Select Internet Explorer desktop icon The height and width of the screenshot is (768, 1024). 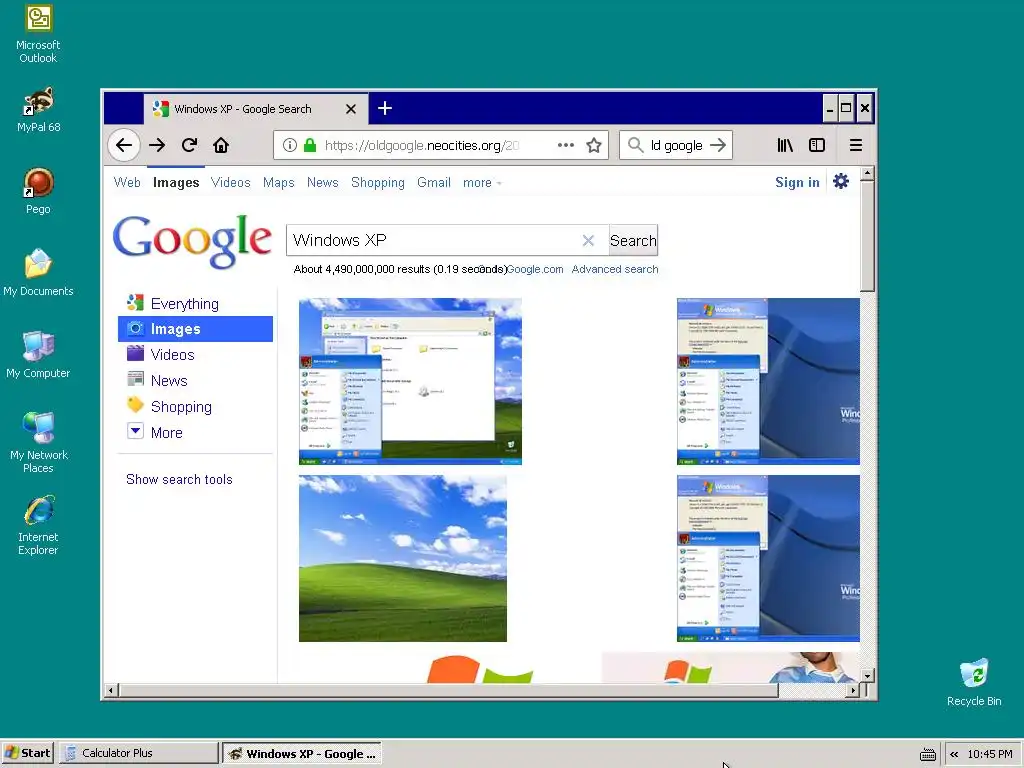pos(39,525)
